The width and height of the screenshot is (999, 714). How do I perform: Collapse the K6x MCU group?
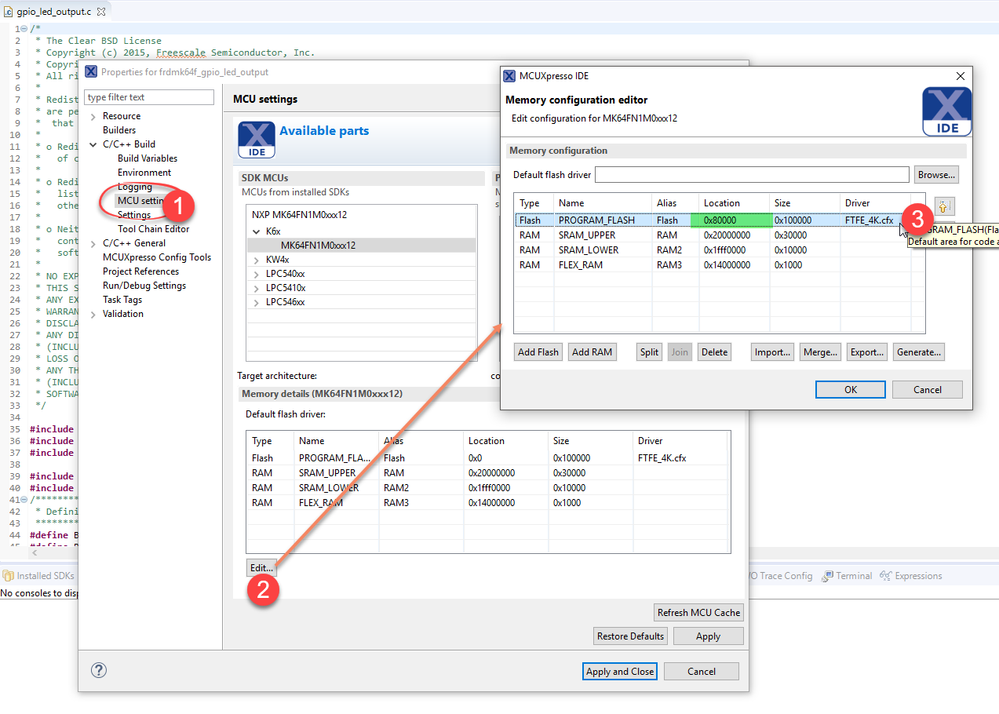pos(256,231)
